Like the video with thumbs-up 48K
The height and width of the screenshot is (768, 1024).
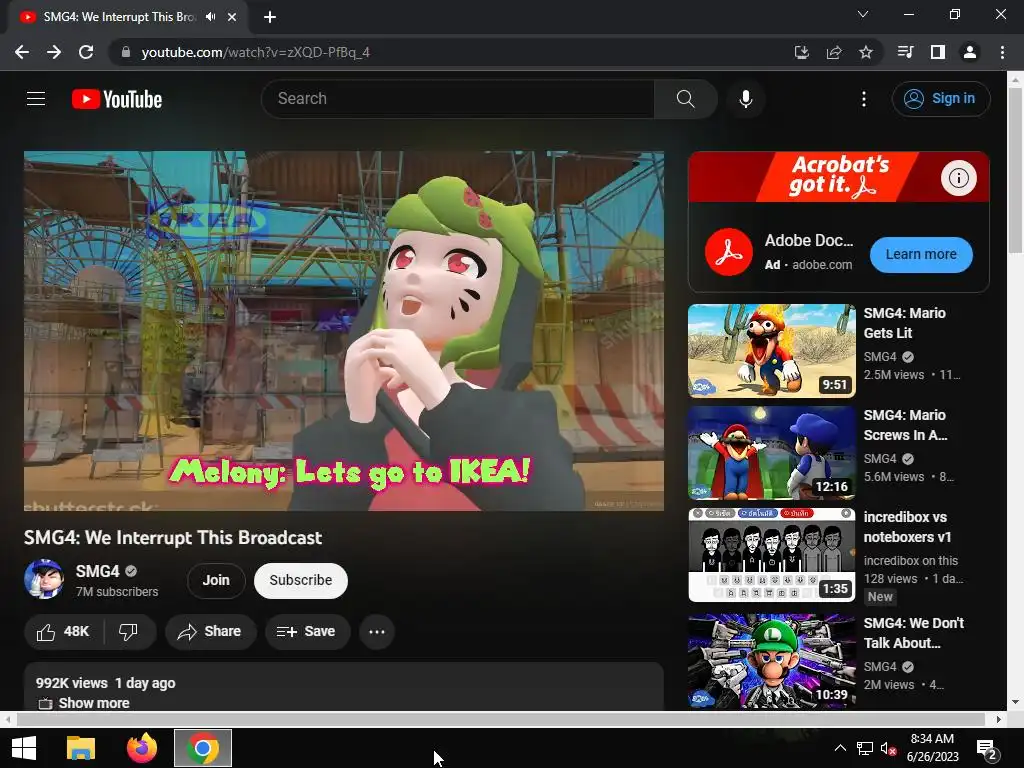pyautogui.click(x=63, y=632)
